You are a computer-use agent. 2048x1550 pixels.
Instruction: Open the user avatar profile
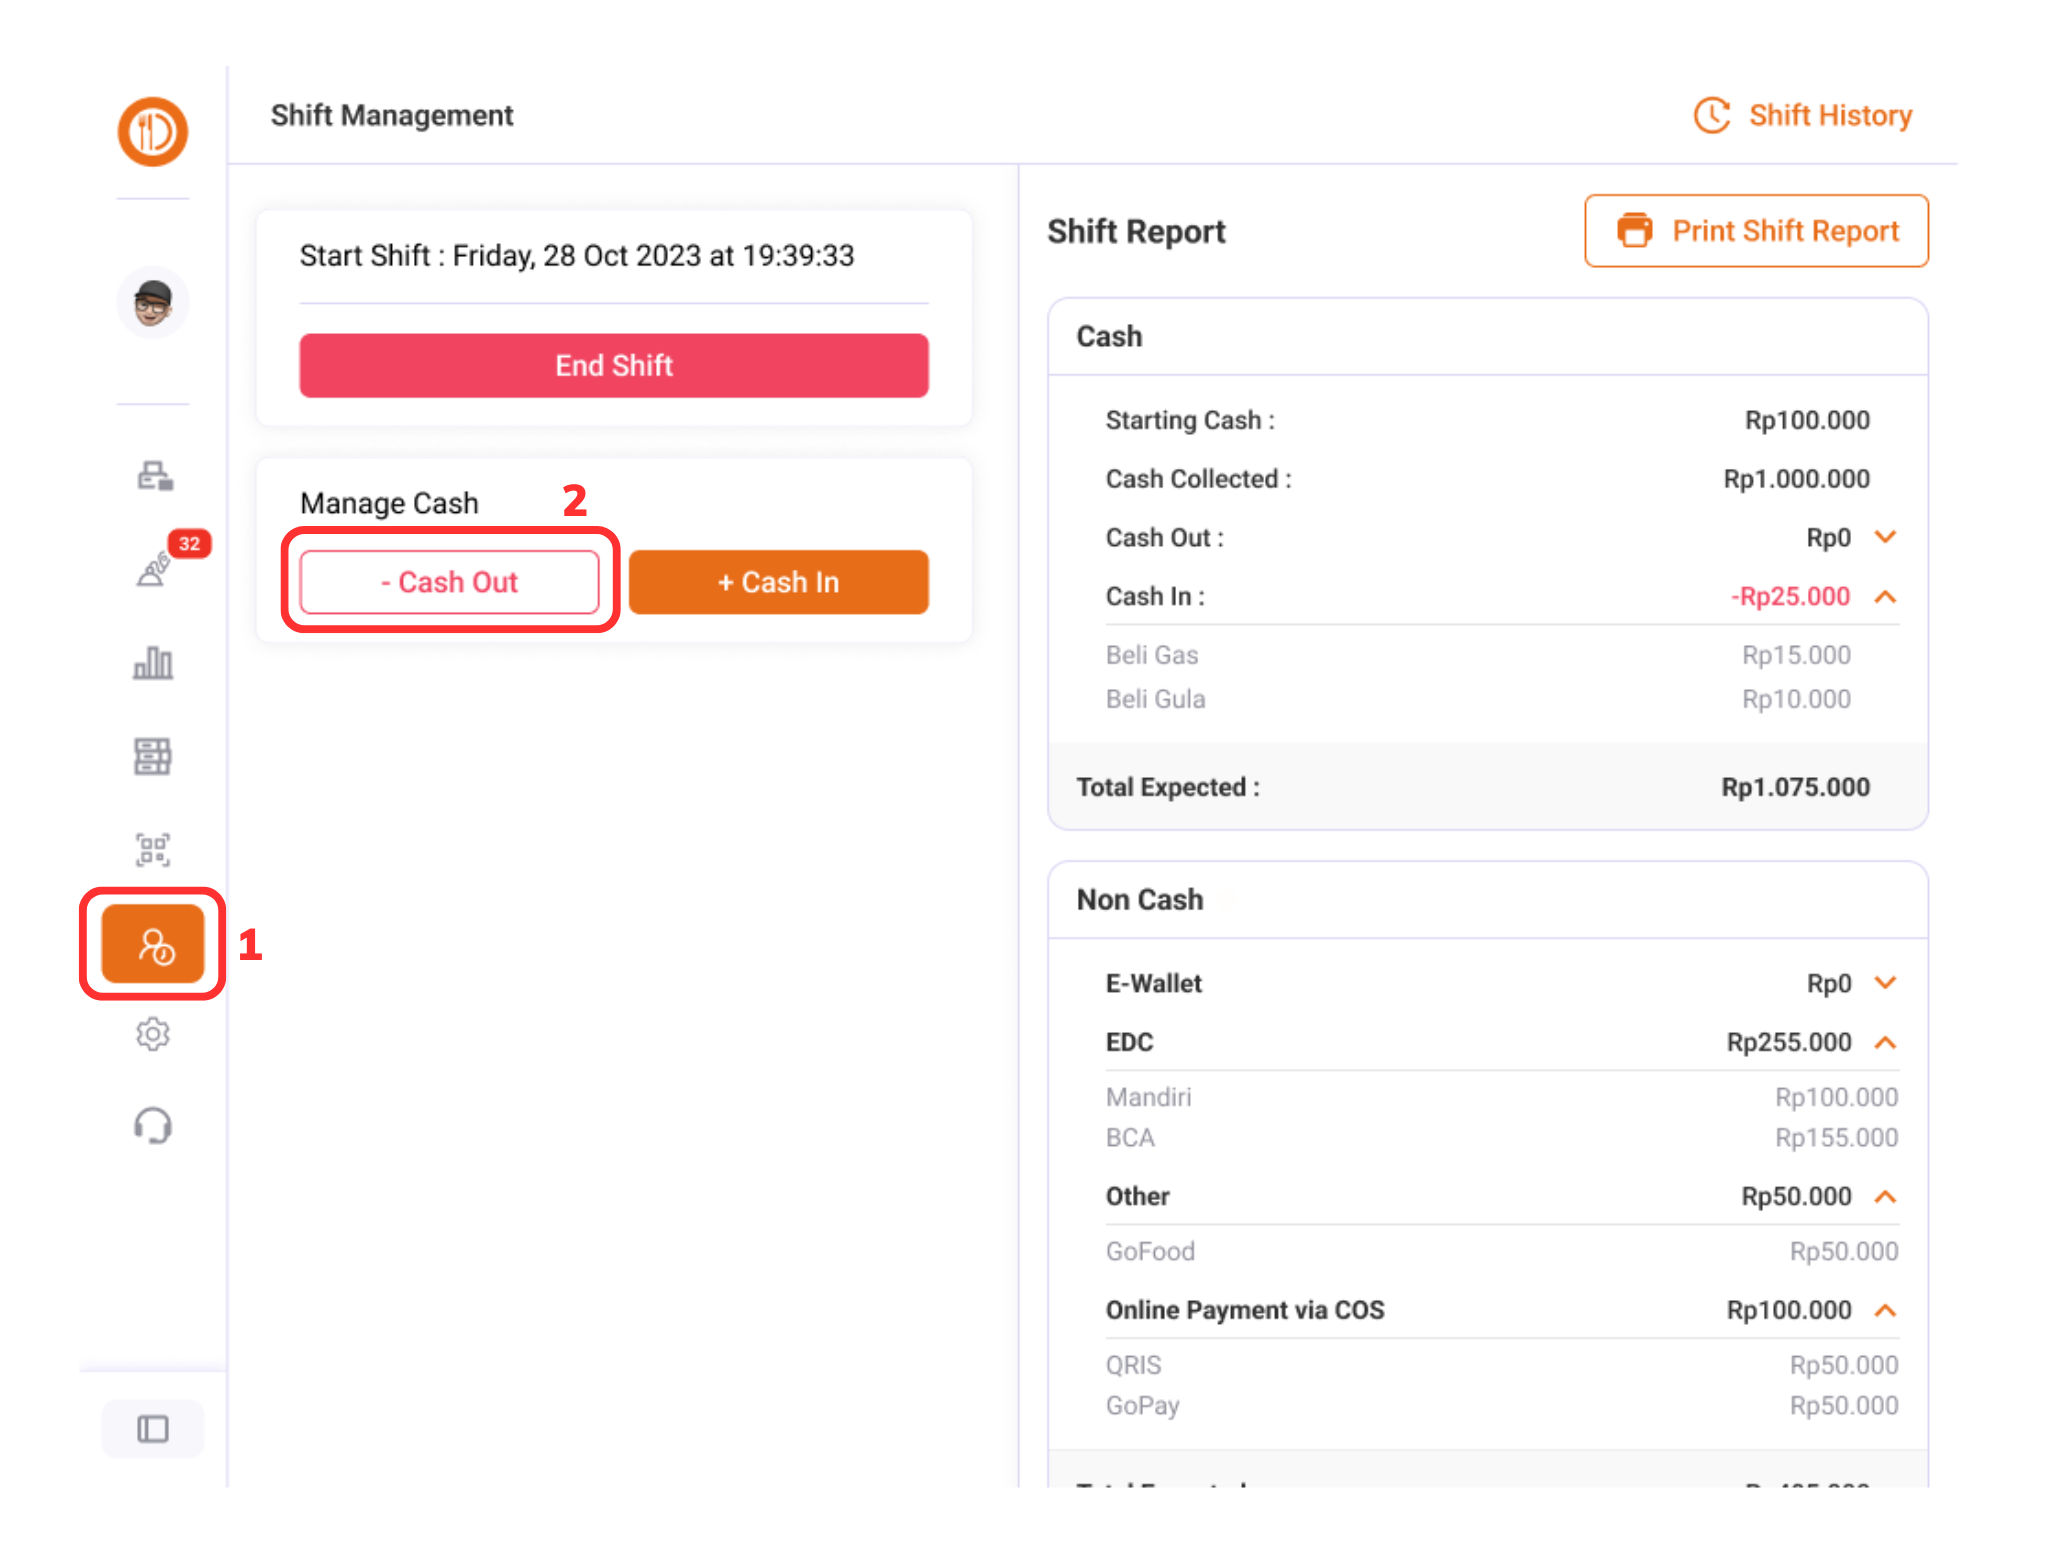tap(152, 302)
